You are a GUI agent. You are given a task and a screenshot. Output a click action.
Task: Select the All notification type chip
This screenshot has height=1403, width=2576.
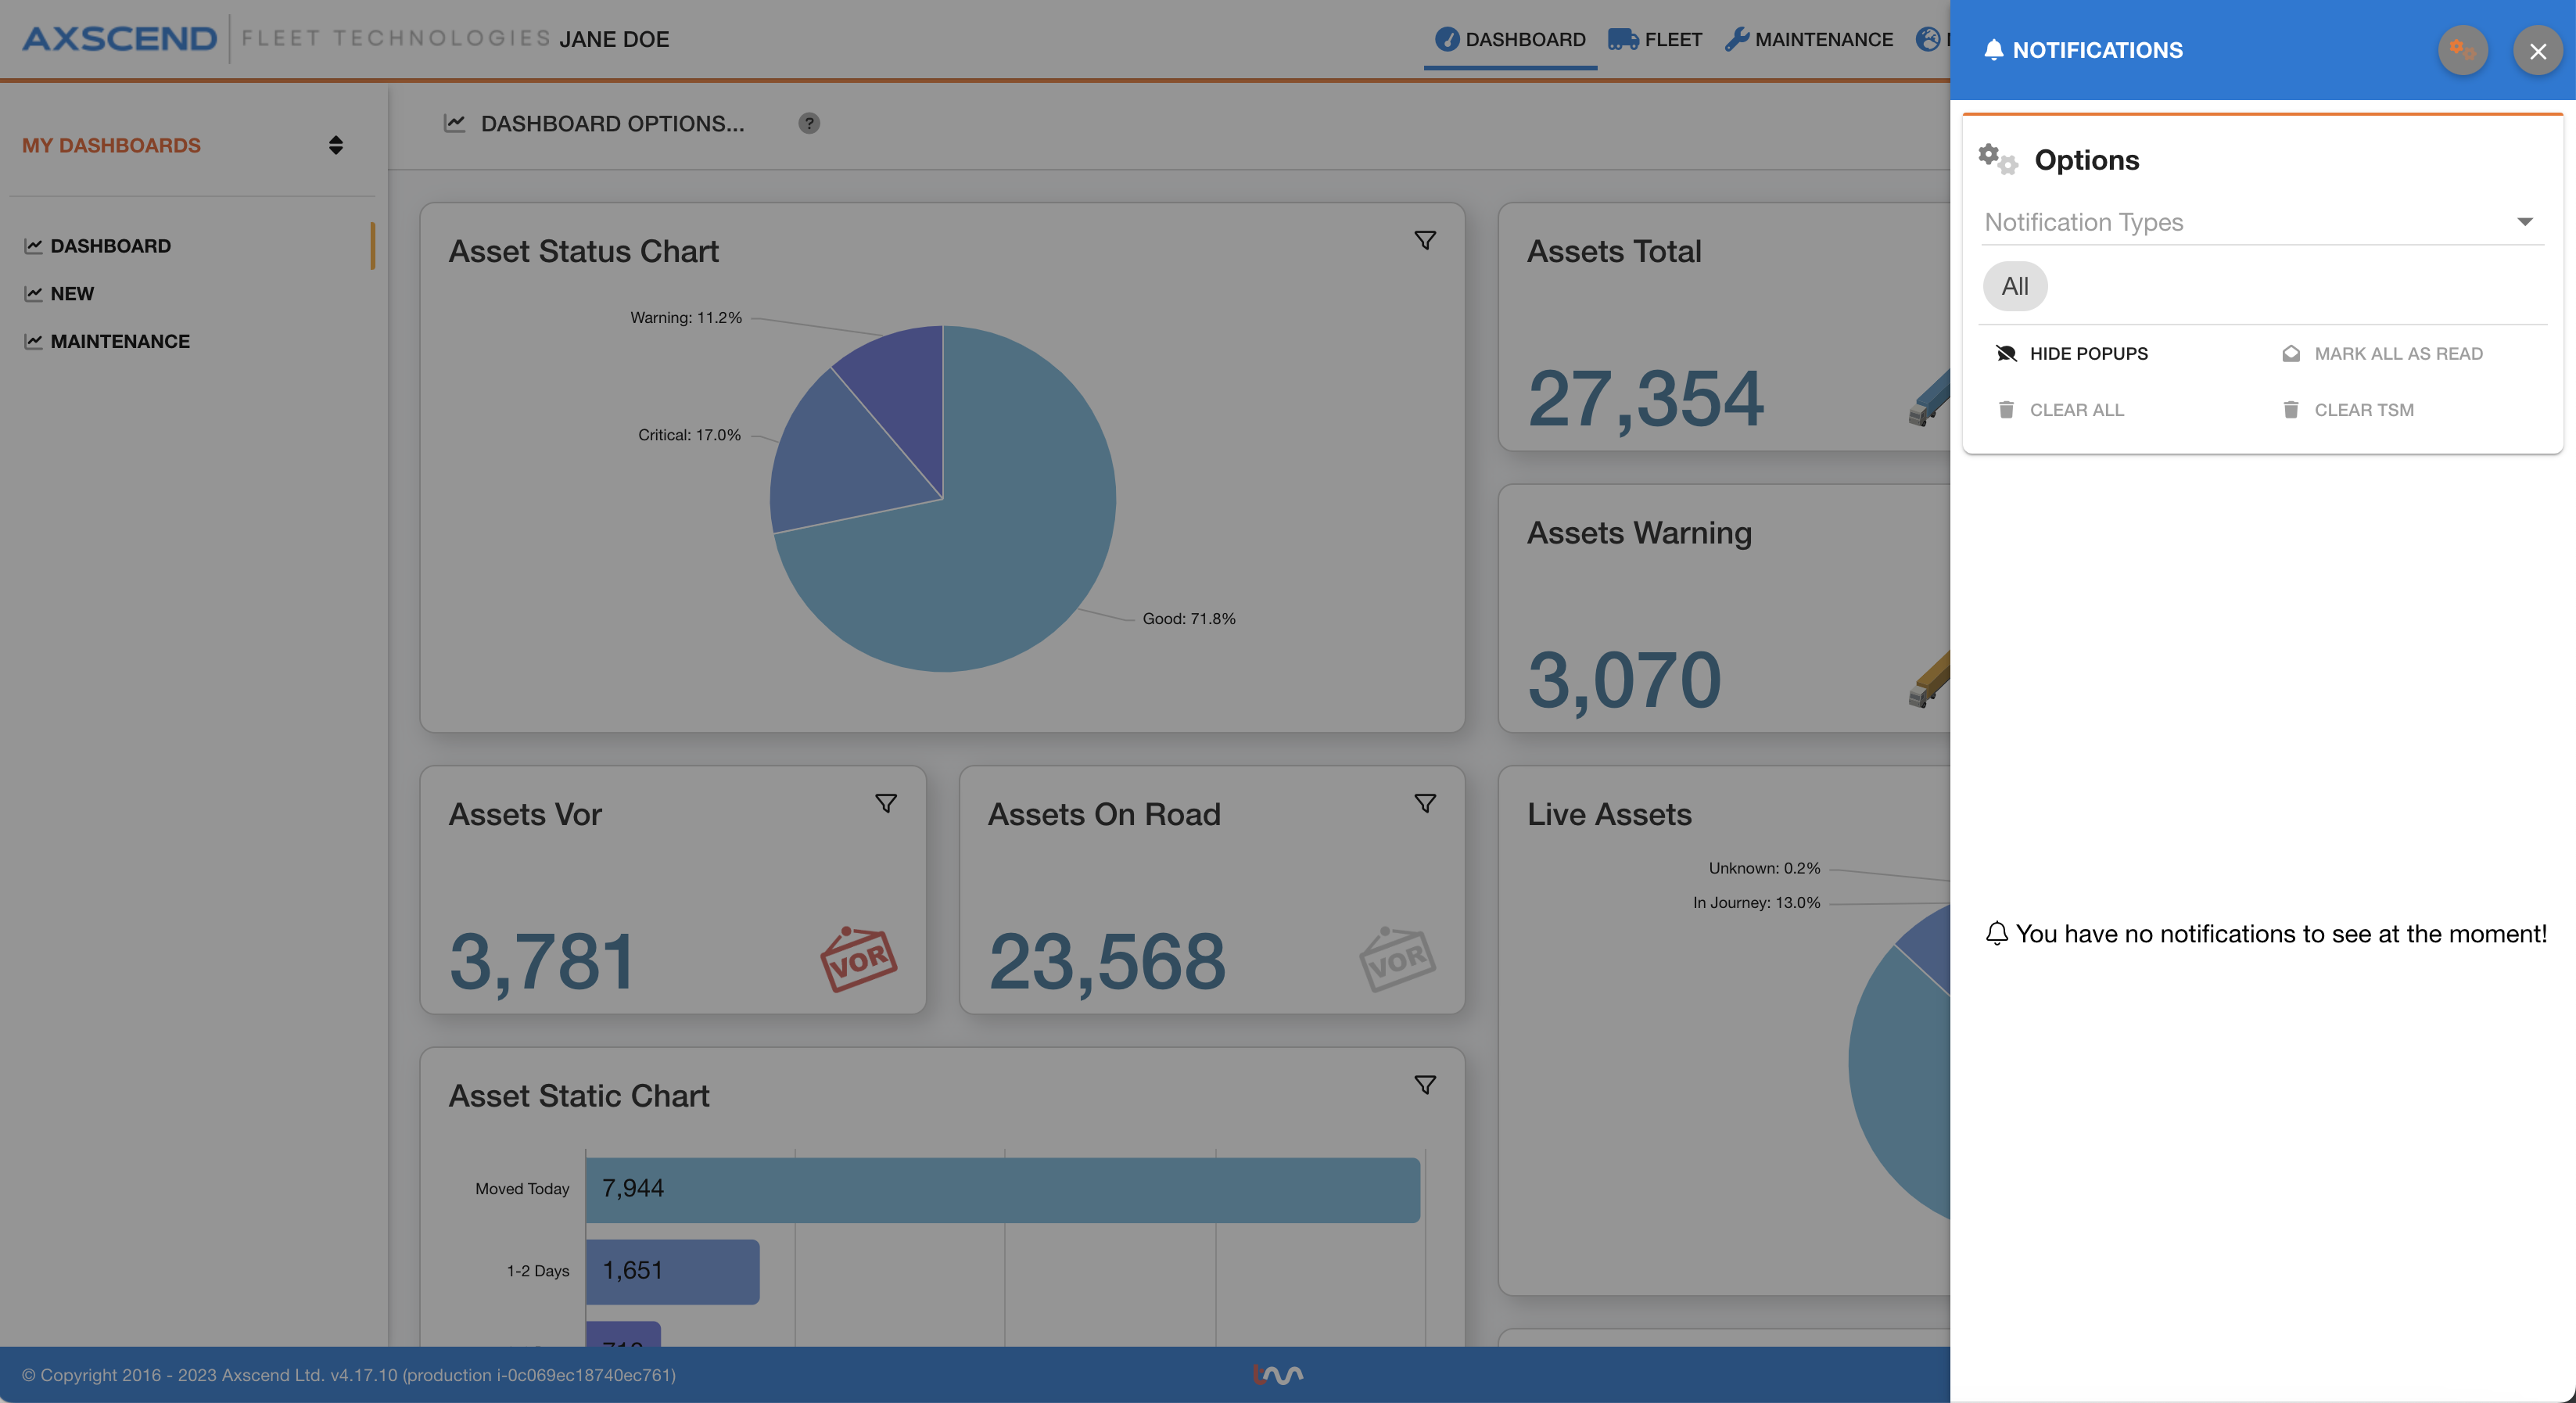pyautogui.click(x=2014, y=286)
